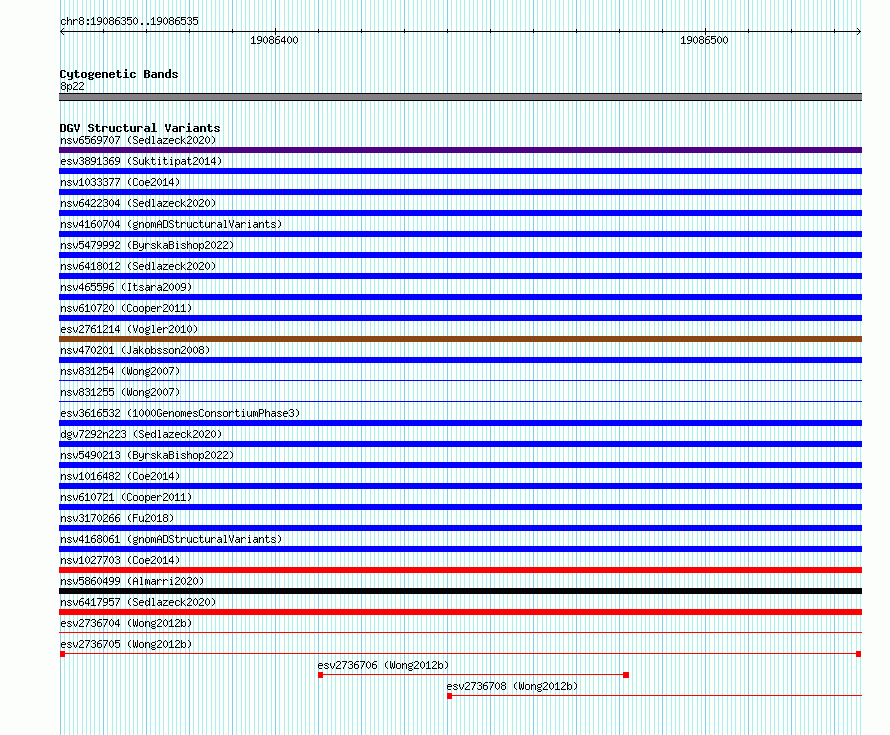Click the nsv6569707 (Sedlazeck2020) variant label
The width and height of the screenshot is (890, 735).
(138, 140)
